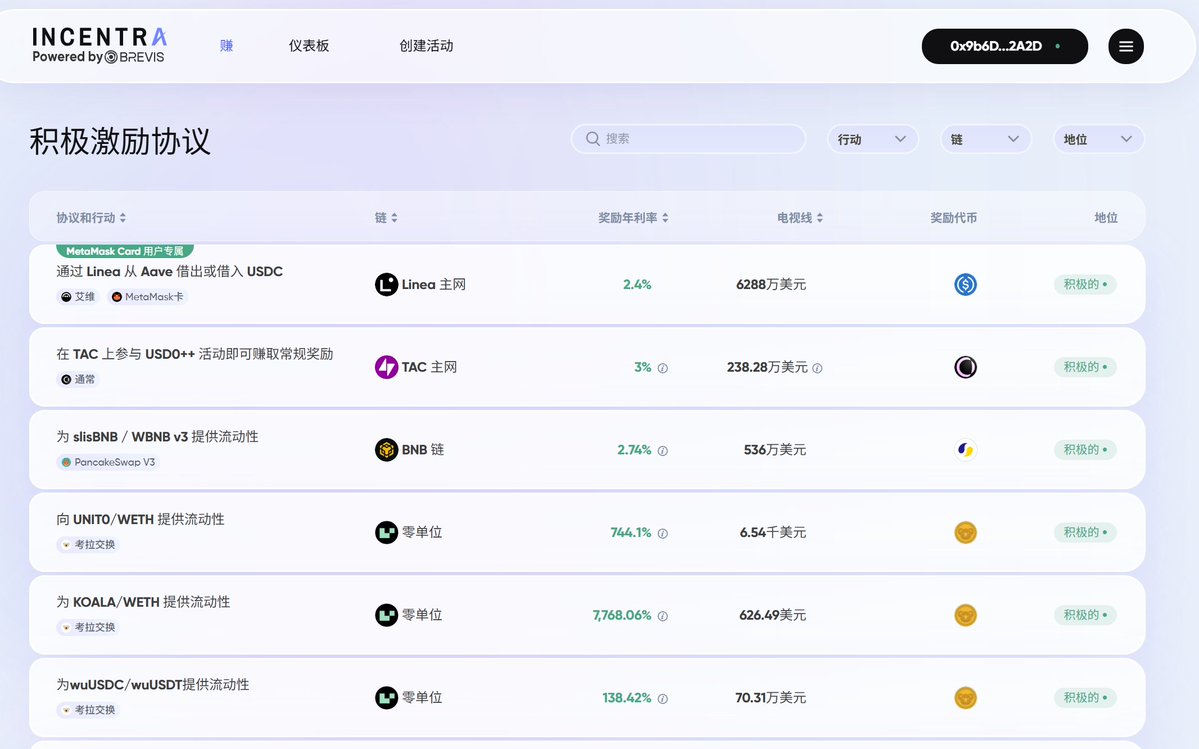Click the 0x9b6D...2A2D wallet address button

click(1004, 46)
